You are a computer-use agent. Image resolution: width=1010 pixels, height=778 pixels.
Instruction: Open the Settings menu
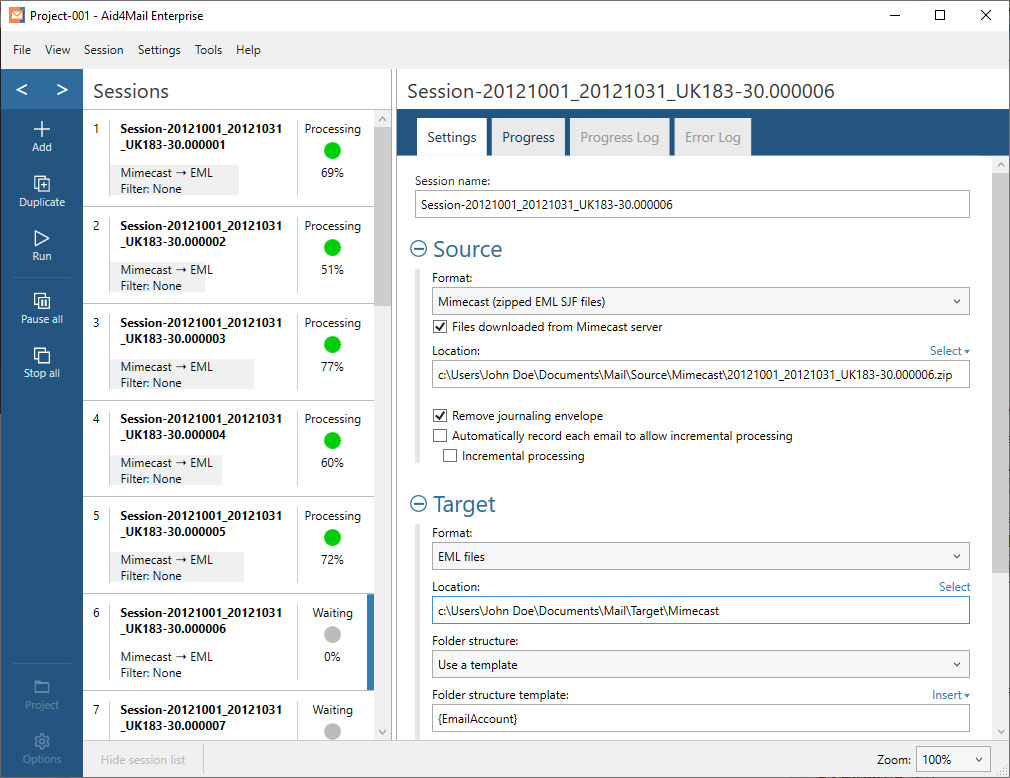pos(159,50)
